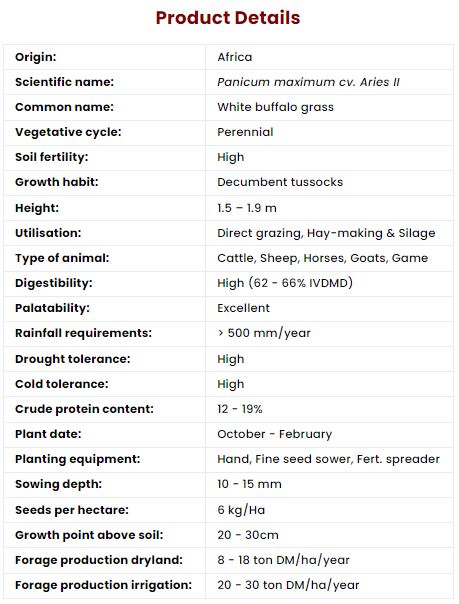Select the Palatability Excellent value
This screenshot has height=604, width=459.
(x=243, y=308)
